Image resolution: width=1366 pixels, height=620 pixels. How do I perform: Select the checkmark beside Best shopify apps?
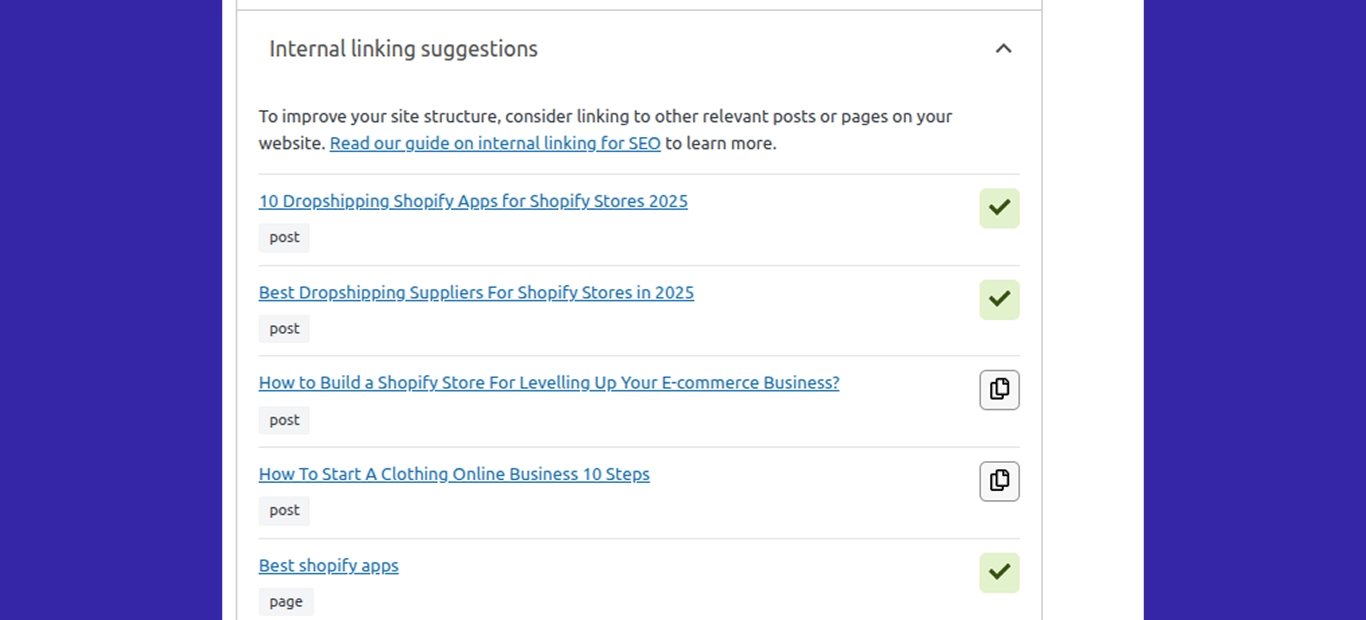(998, 572)
